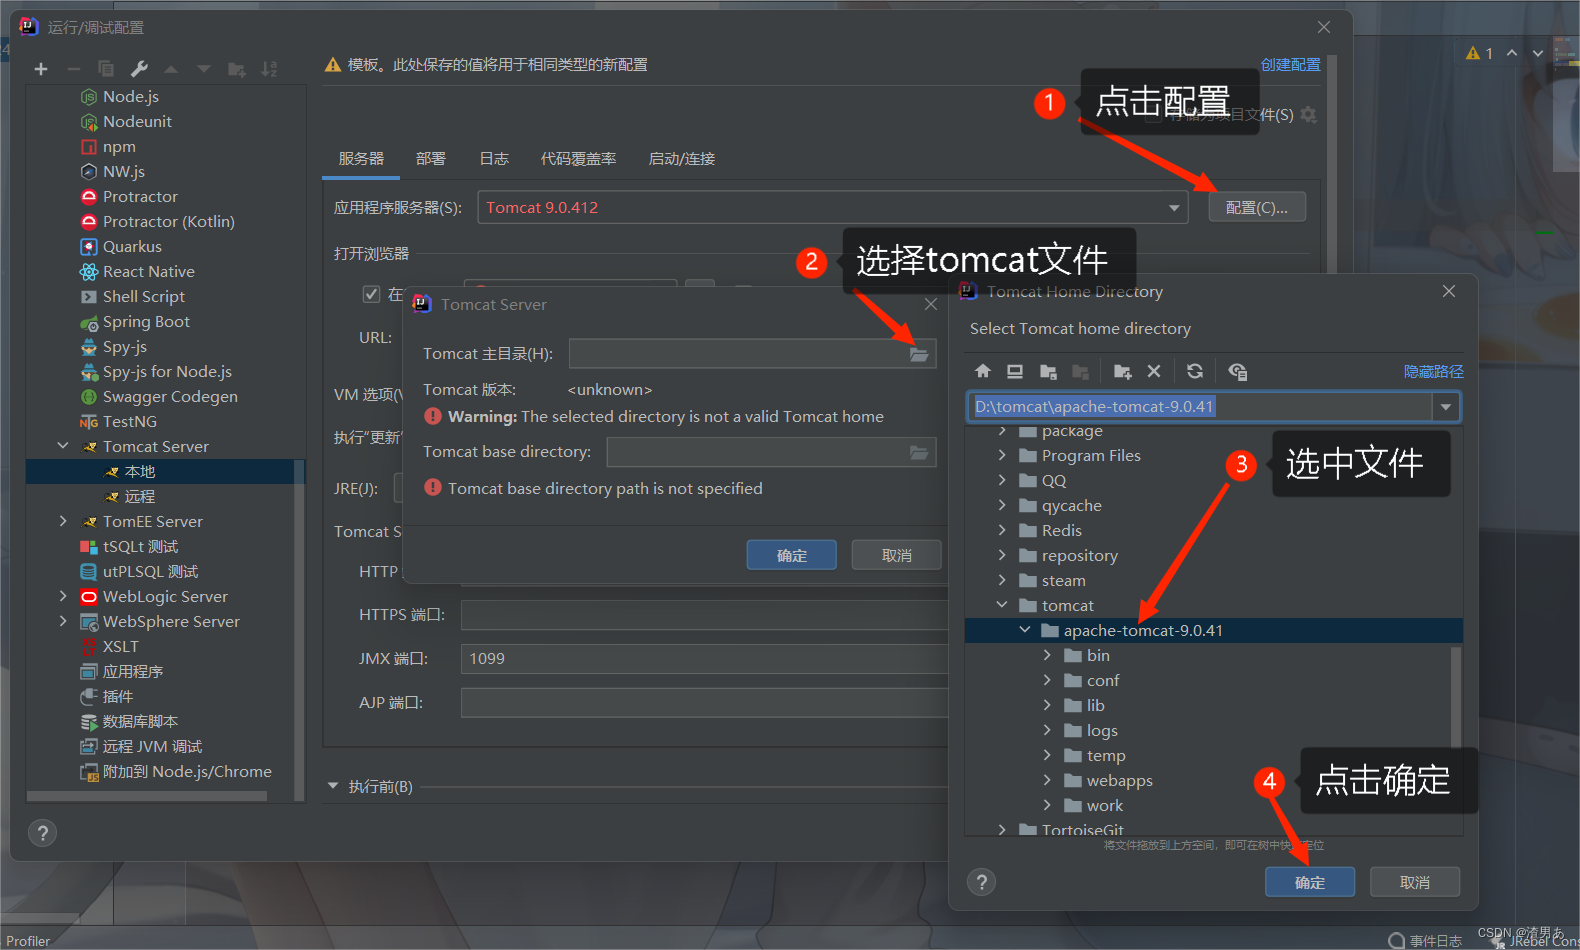Screen dimensions: 1580x950
Task: Browse for Tomcat base directory folder icon
Action: [919, 452]
